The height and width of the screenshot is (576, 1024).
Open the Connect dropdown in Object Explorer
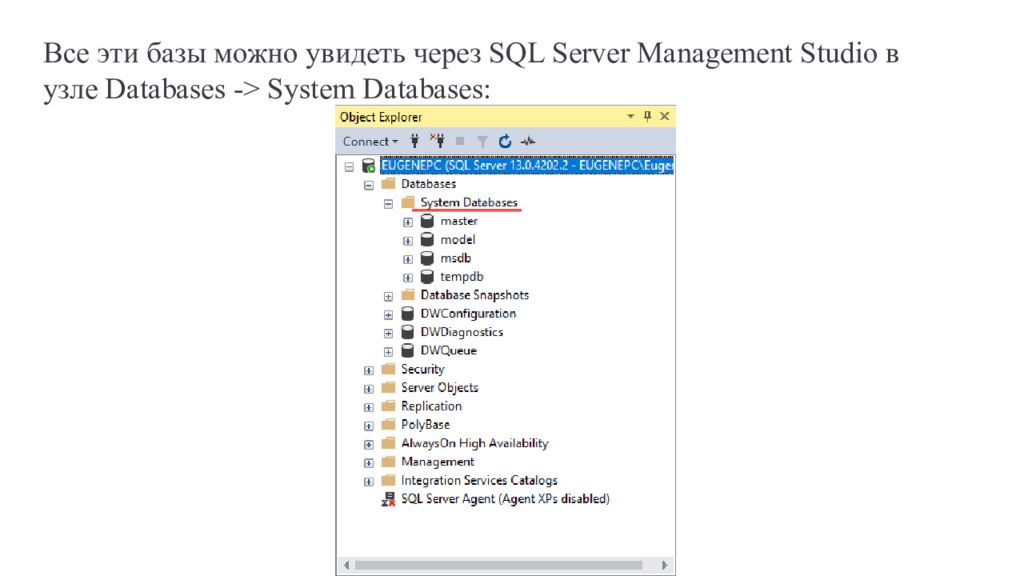coord(370,141)
